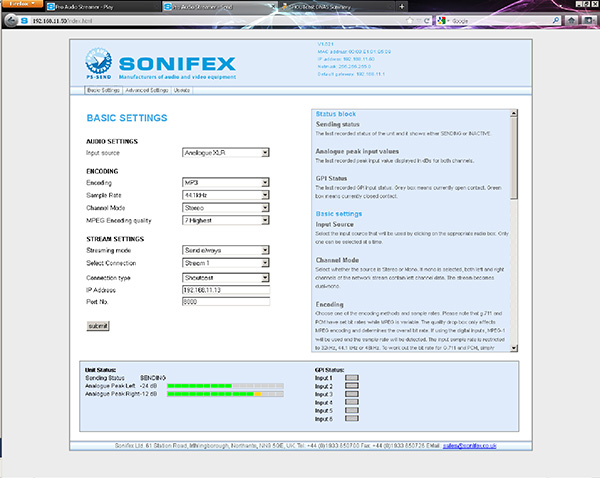Click the sales email link in footer

point(470,446)
